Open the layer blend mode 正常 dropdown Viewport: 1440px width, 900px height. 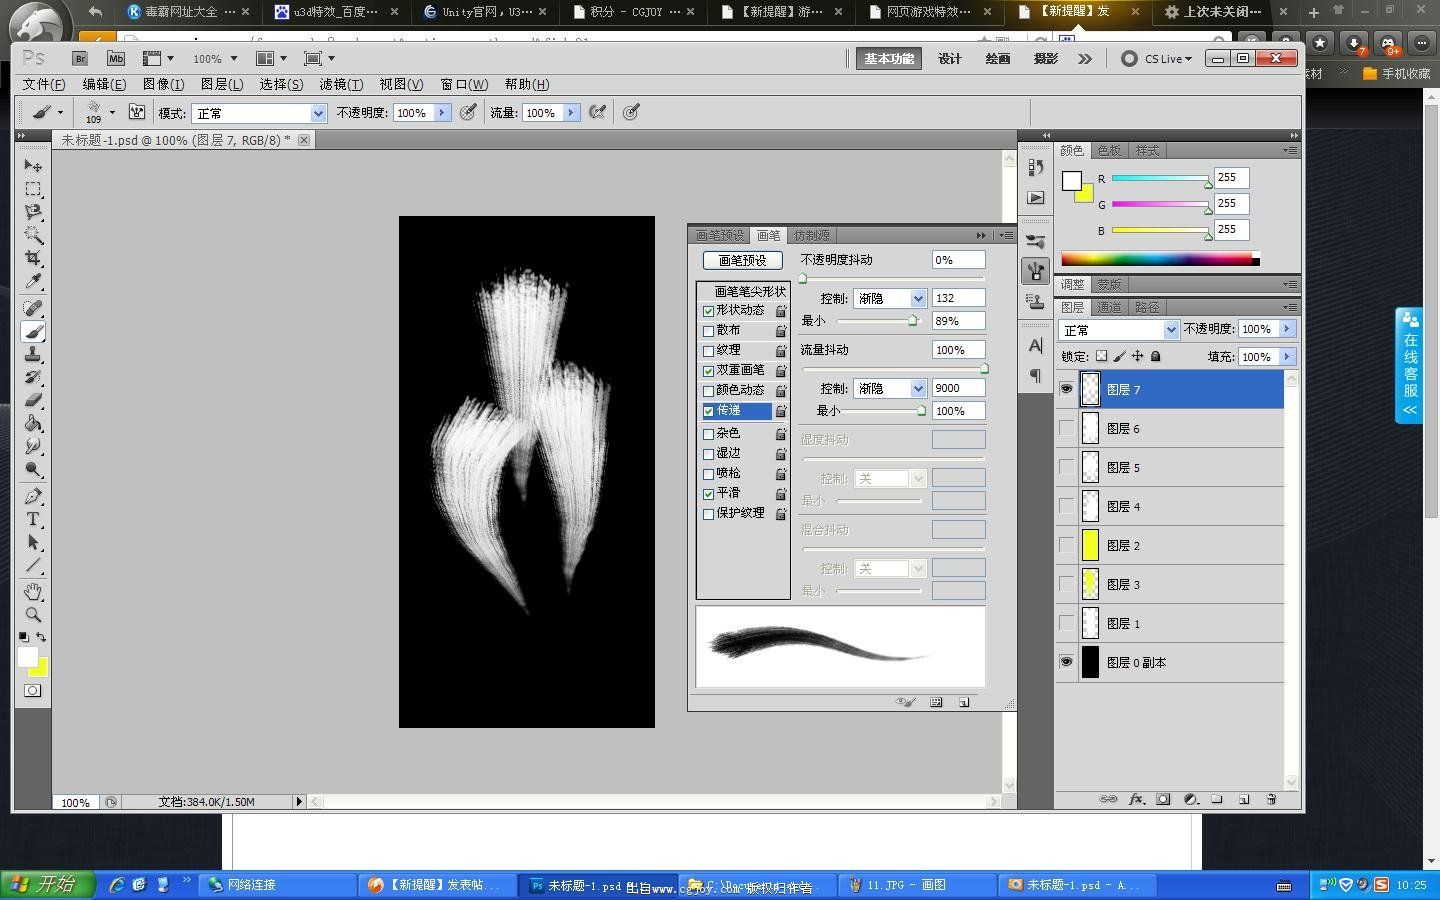pyautogui.click(x=1119, y=330)
